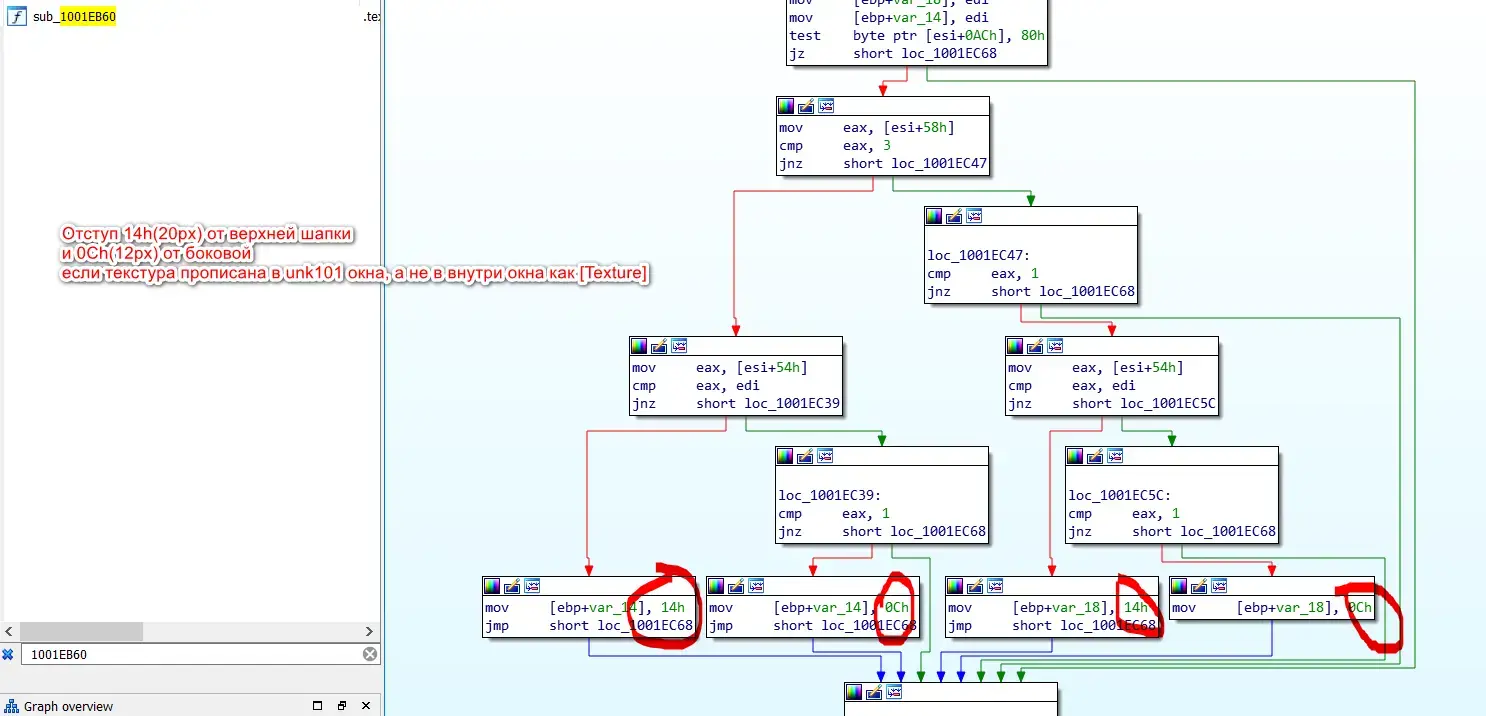Click functions list scrollbar right arrow
The image size is (1486, 716).
coord(369,632)
